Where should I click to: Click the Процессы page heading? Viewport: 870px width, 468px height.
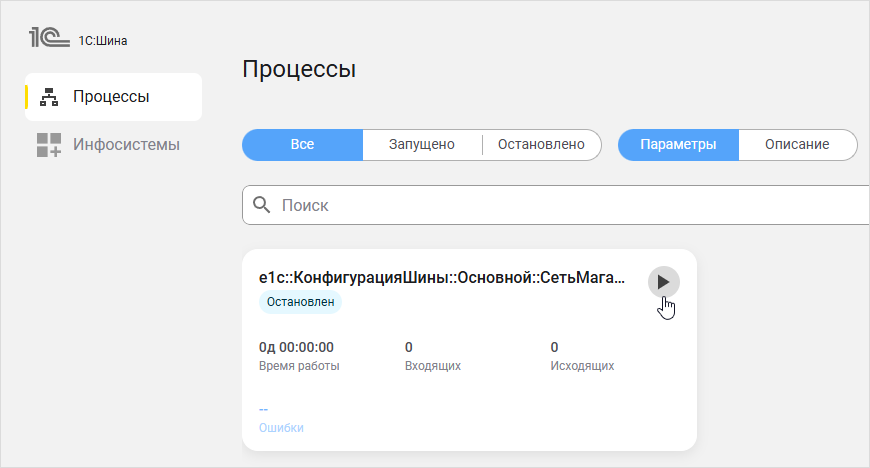[x=299, y=69]
